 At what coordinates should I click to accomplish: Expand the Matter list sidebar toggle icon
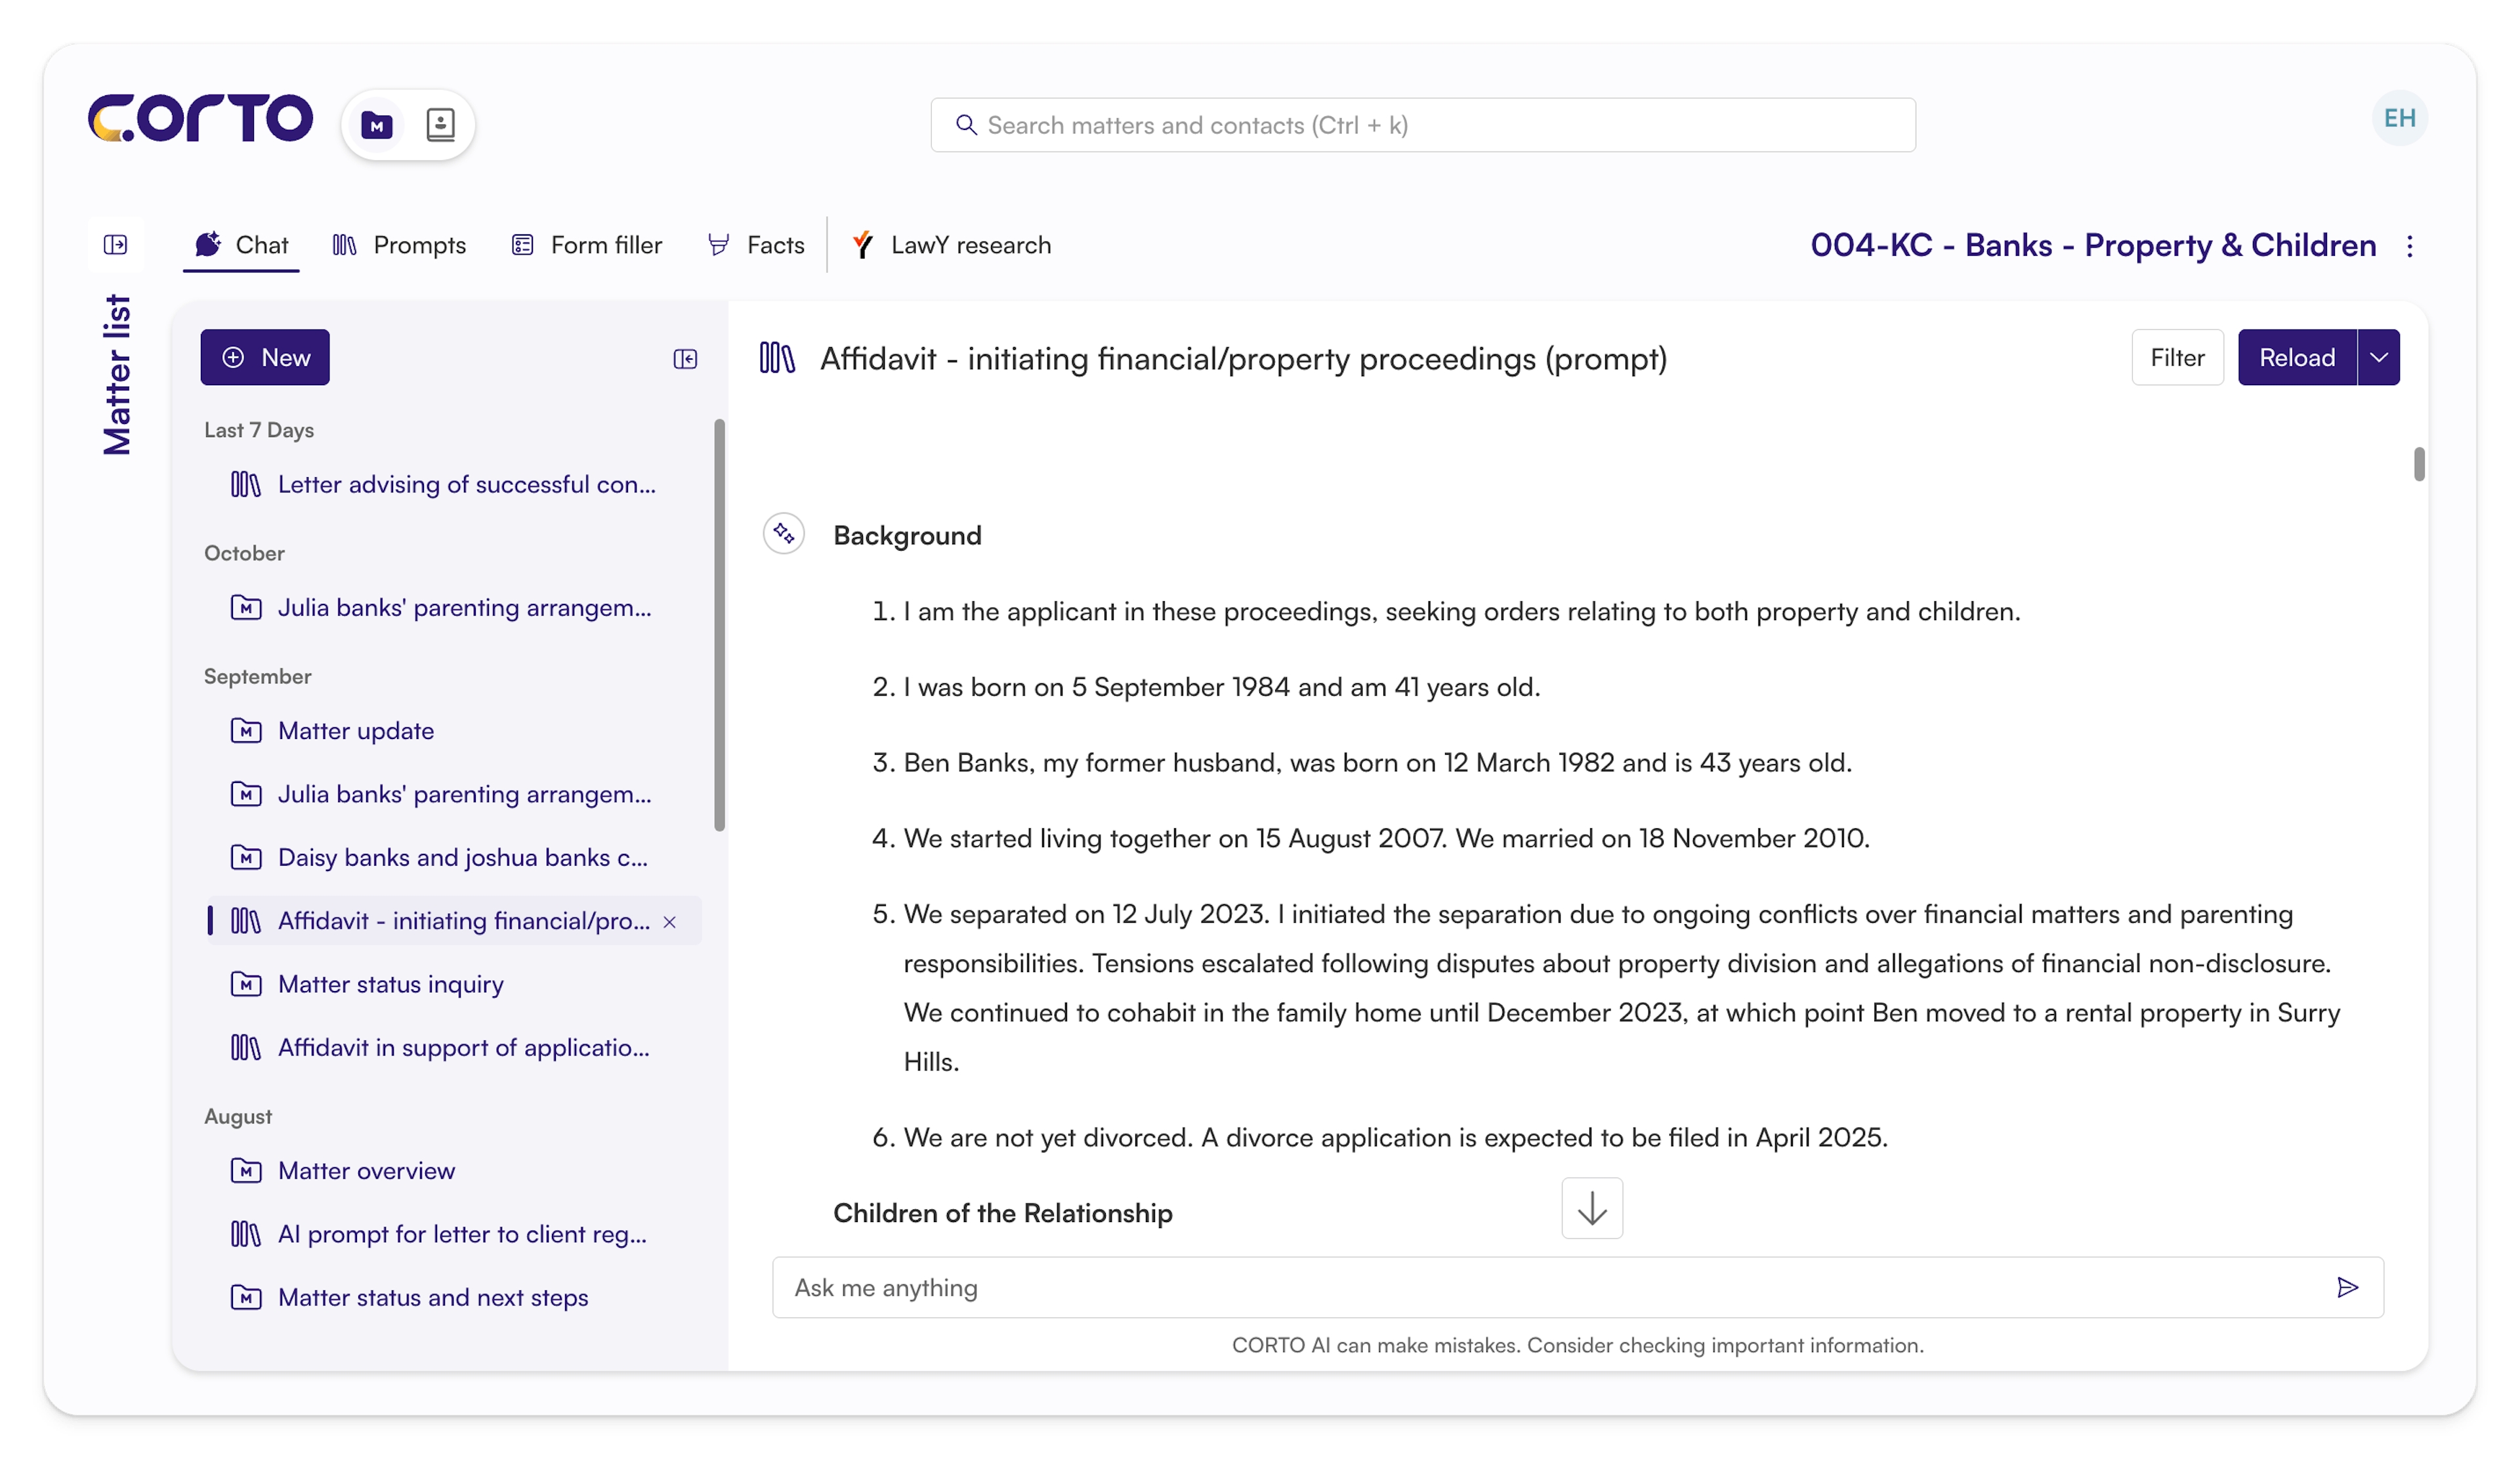pos(116,245)
